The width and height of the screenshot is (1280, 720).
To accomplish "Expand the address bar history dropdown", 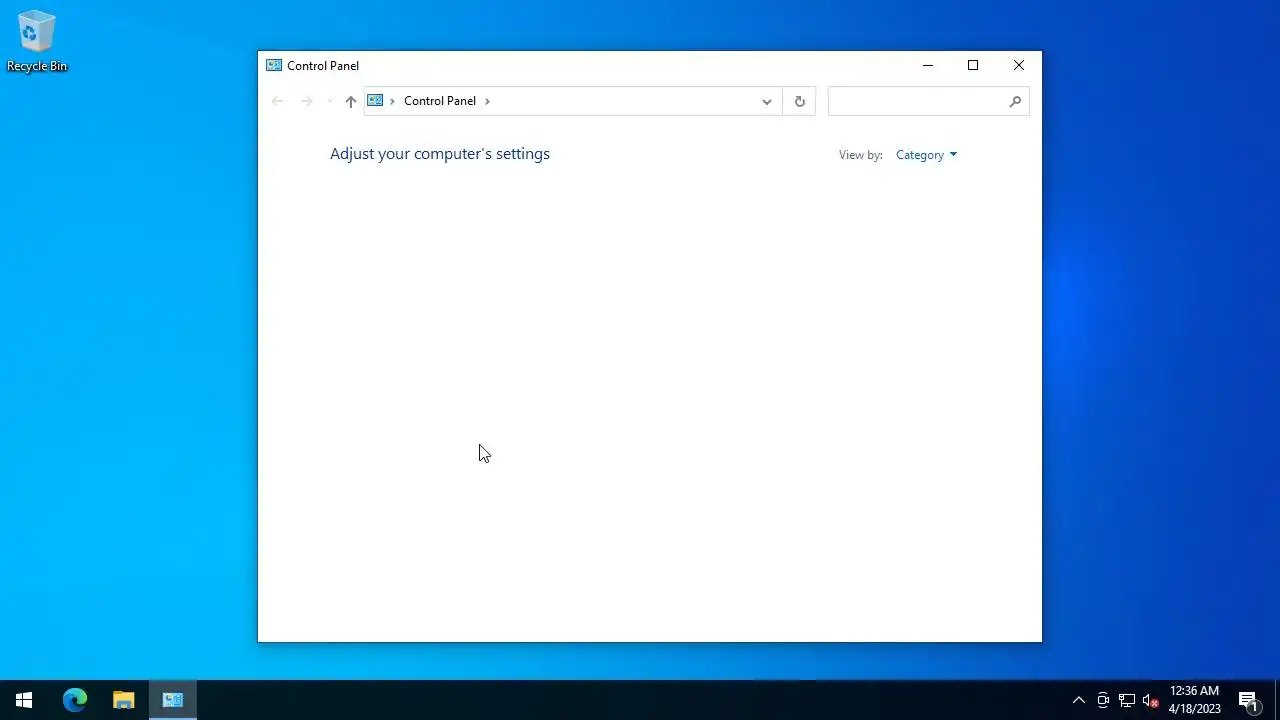I will (x=767, y=101).
